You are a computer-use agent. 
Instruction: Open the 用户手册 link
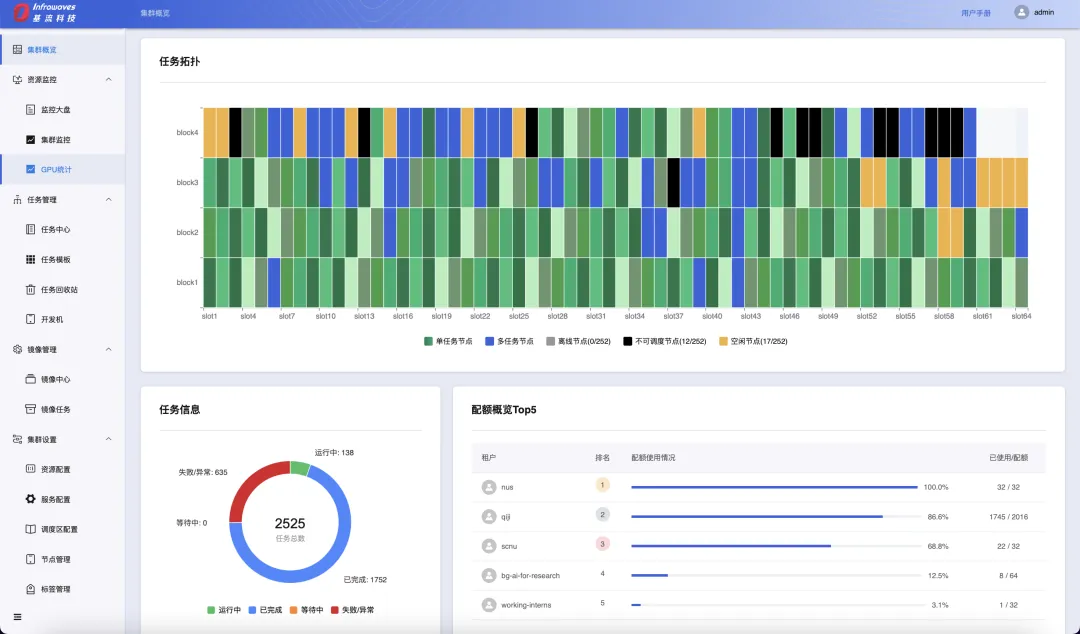pos(976,13)
